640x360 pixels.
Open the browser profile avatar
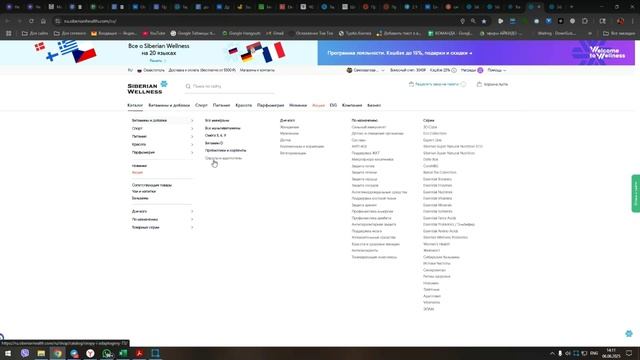[x=620, y=21]
